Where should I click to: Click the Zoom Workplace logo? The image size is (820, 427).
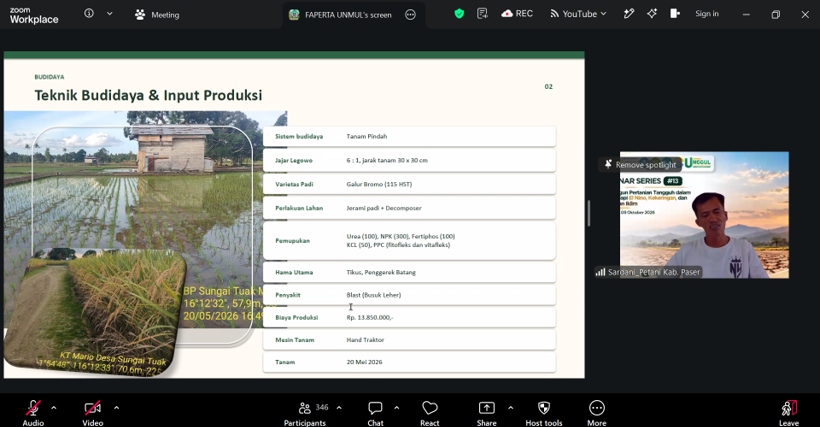34,16
